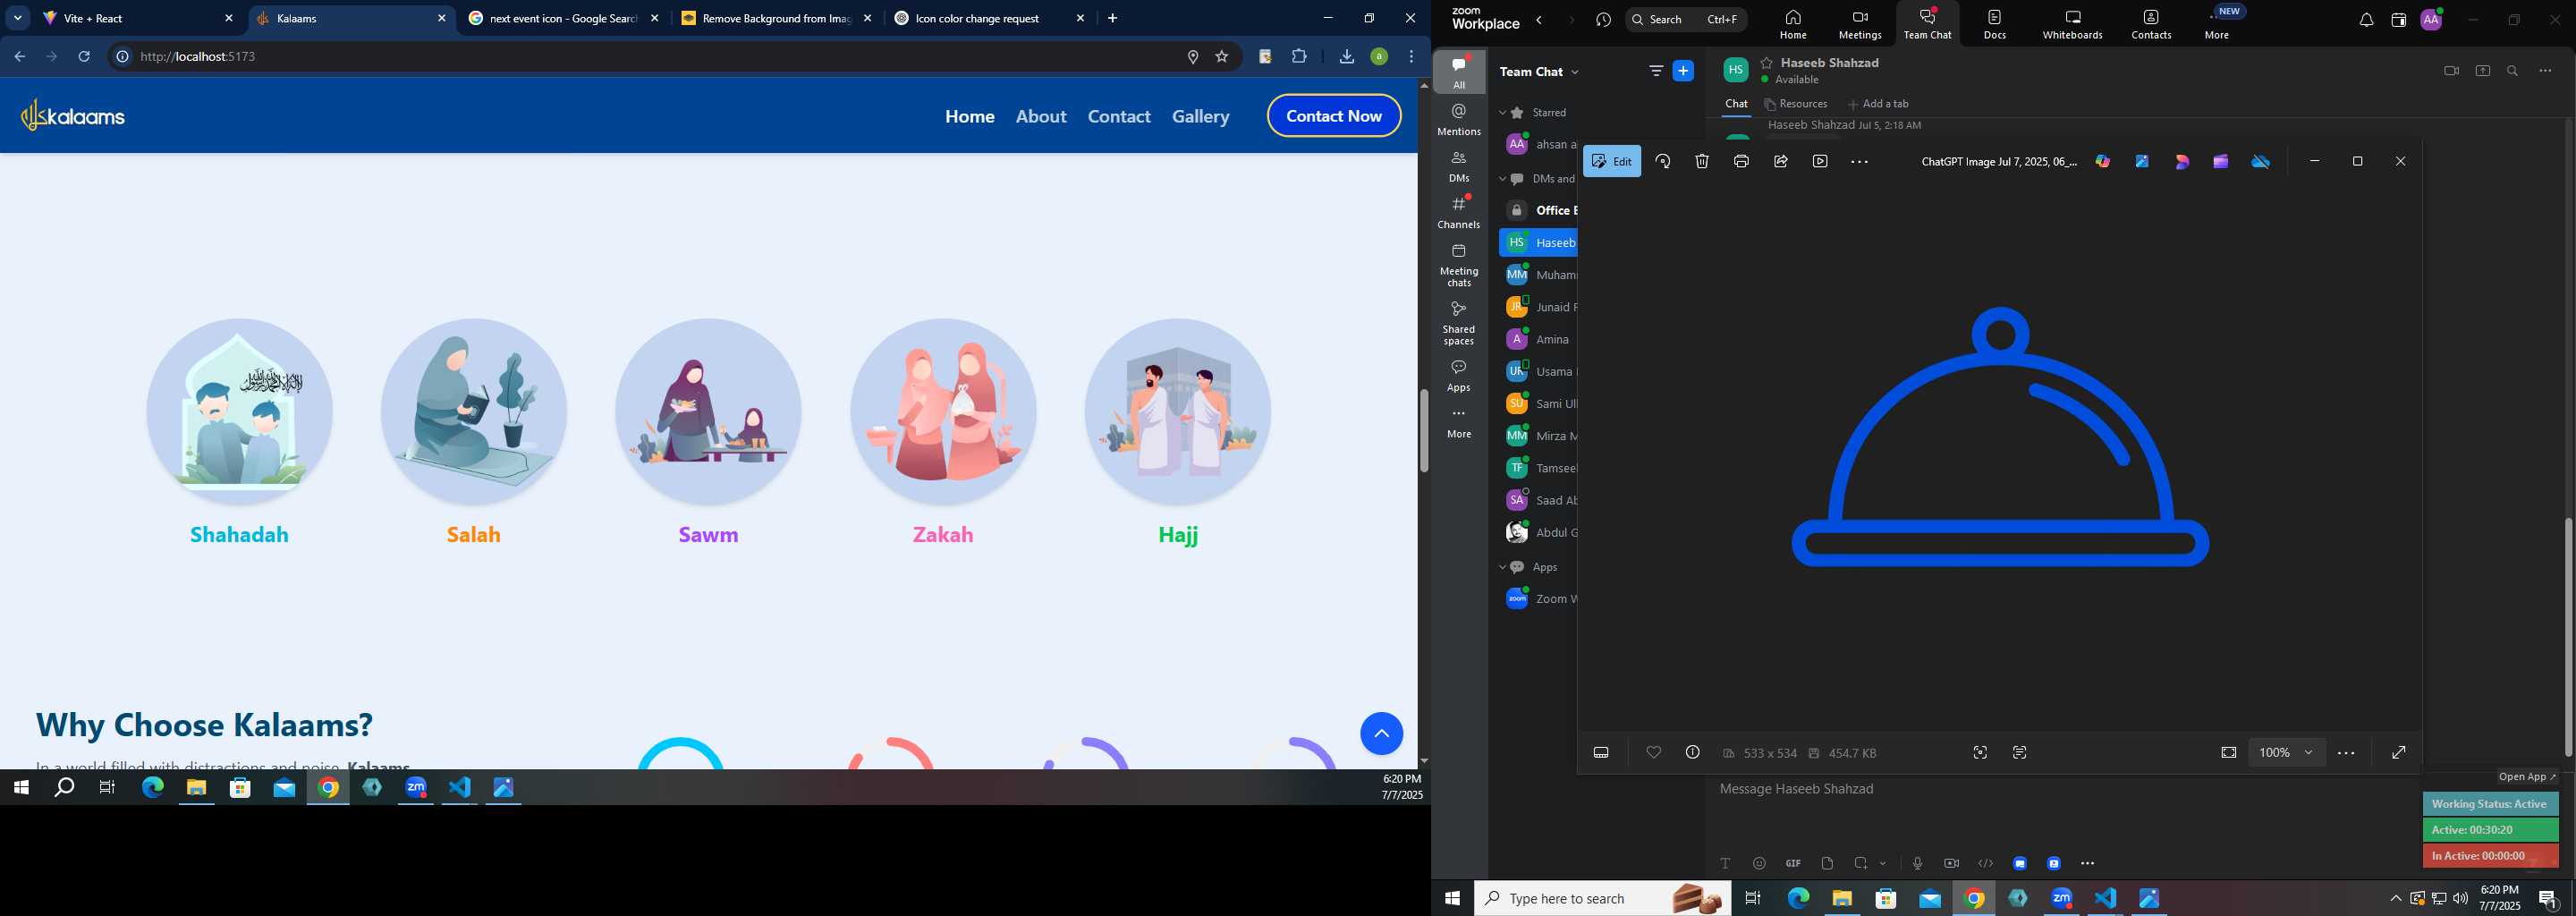Open See more menu in Photos top toolbar
The image size is (2576, 916).
coord(1859,161)
